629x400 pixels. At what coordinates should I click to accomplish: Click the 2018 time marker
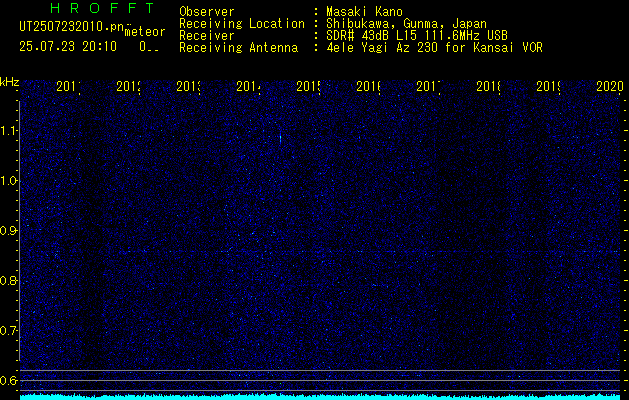(489, 86)
